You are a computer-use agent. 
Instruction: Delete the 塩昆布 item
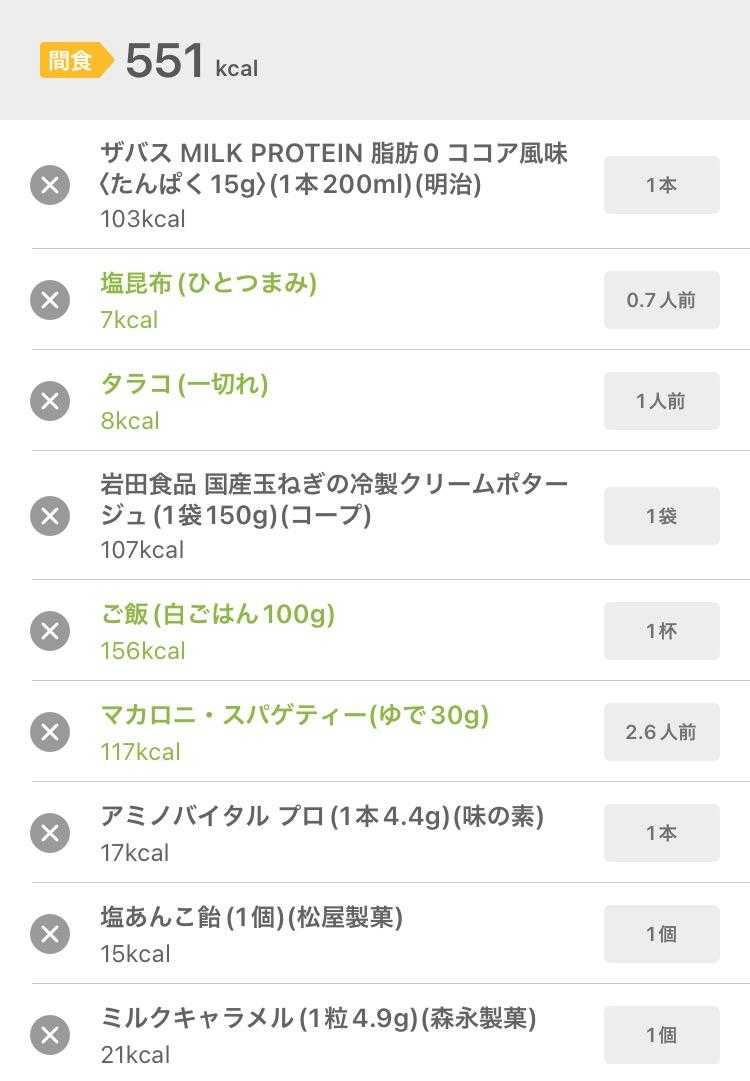(50, 300)
